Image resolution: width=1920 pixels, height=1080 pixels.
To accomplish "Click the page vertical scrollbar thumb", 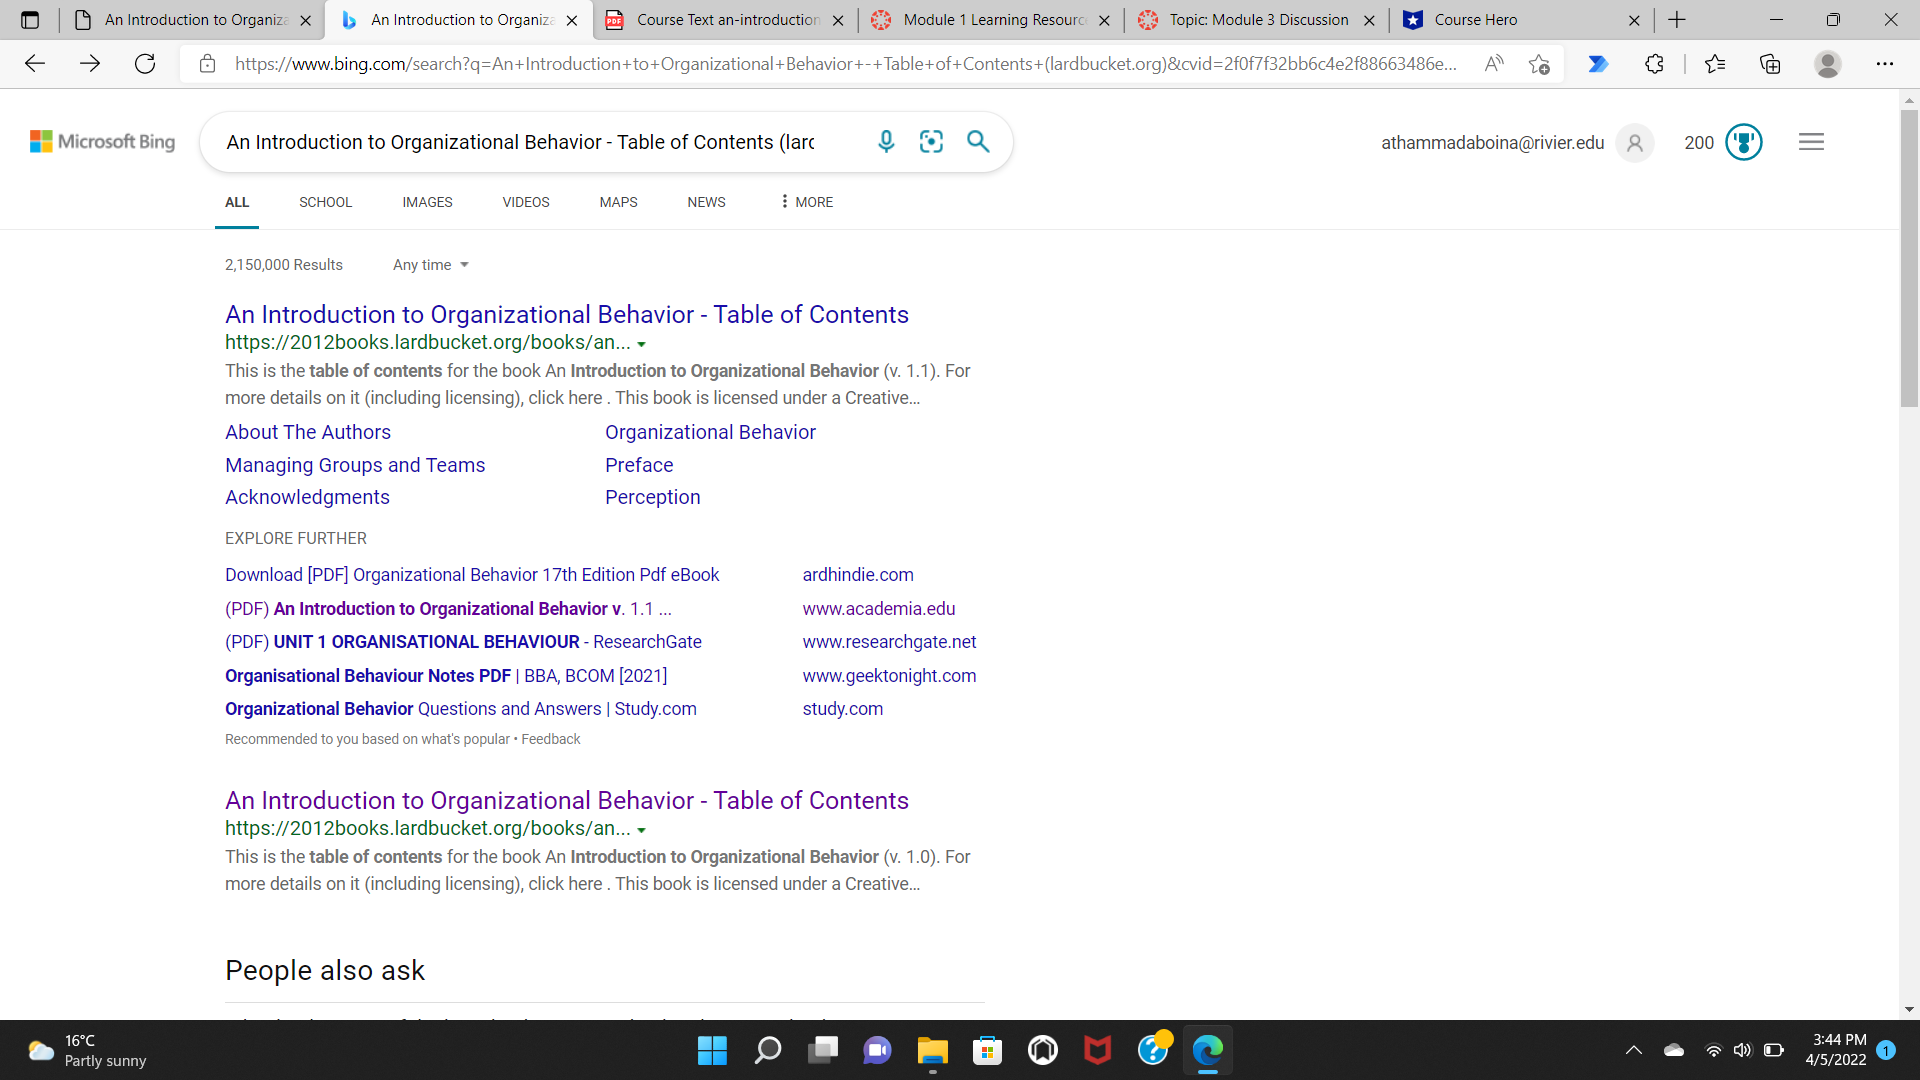I will coord(1909,258).
